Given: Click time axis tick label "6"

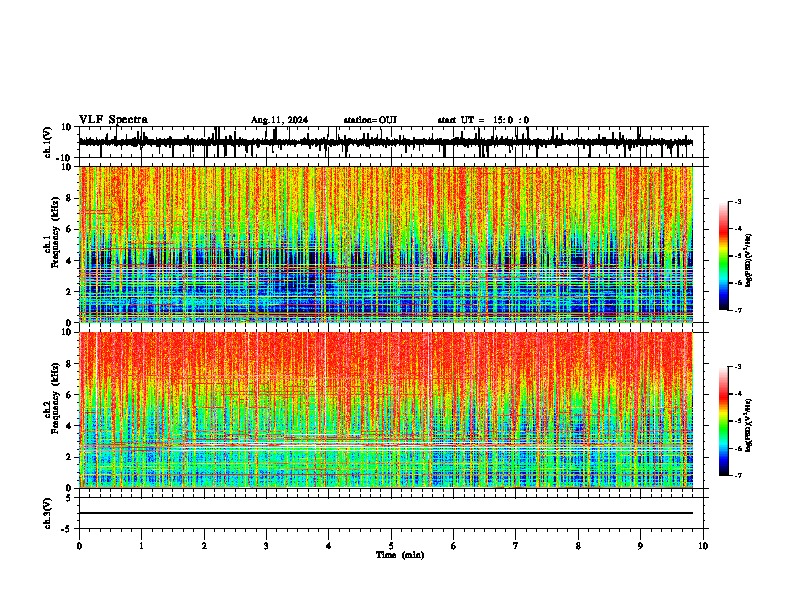Looking at the screenshot, I should (x=453, y=546).
